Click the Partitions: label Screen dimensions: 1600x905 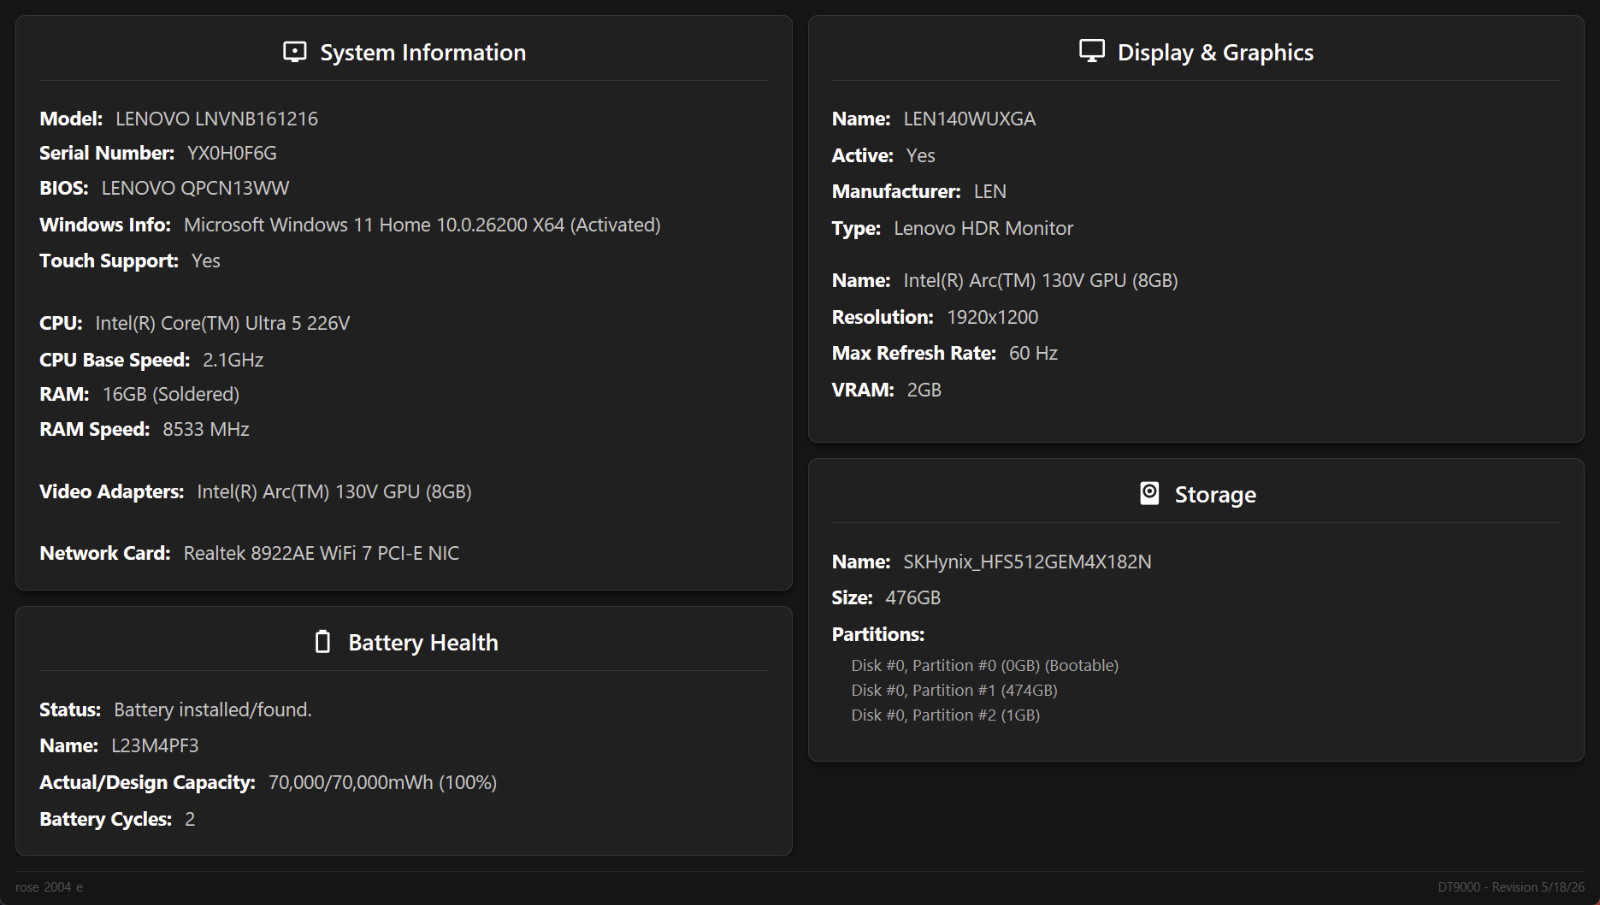pyautogui.click(x=878, y=634)
